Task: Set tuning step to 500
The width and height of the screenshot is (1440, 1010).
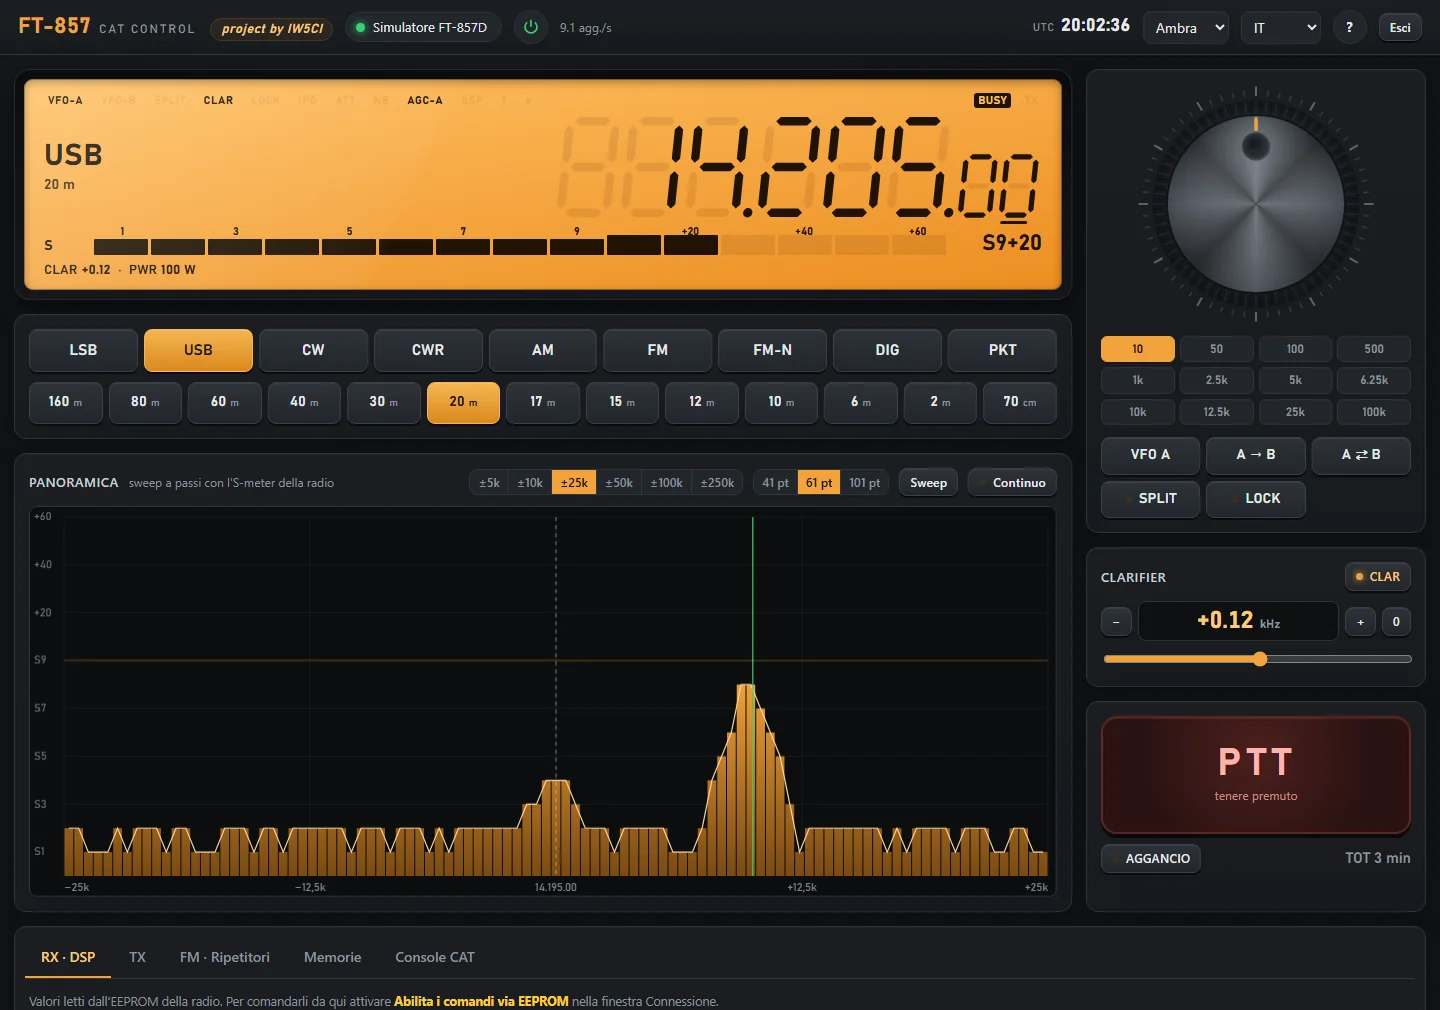Action: [1374, 349]
